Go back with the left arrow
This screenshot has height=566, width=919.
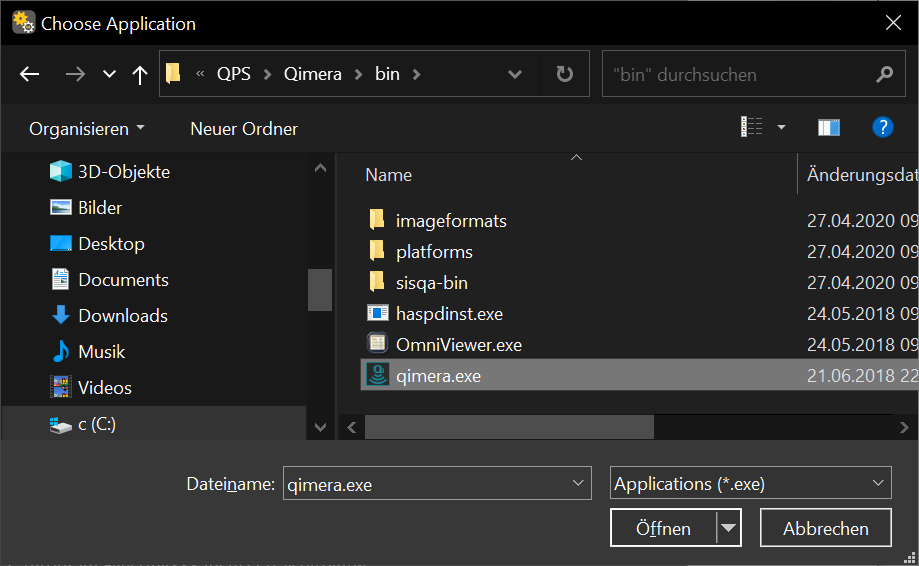coord(29,74)
